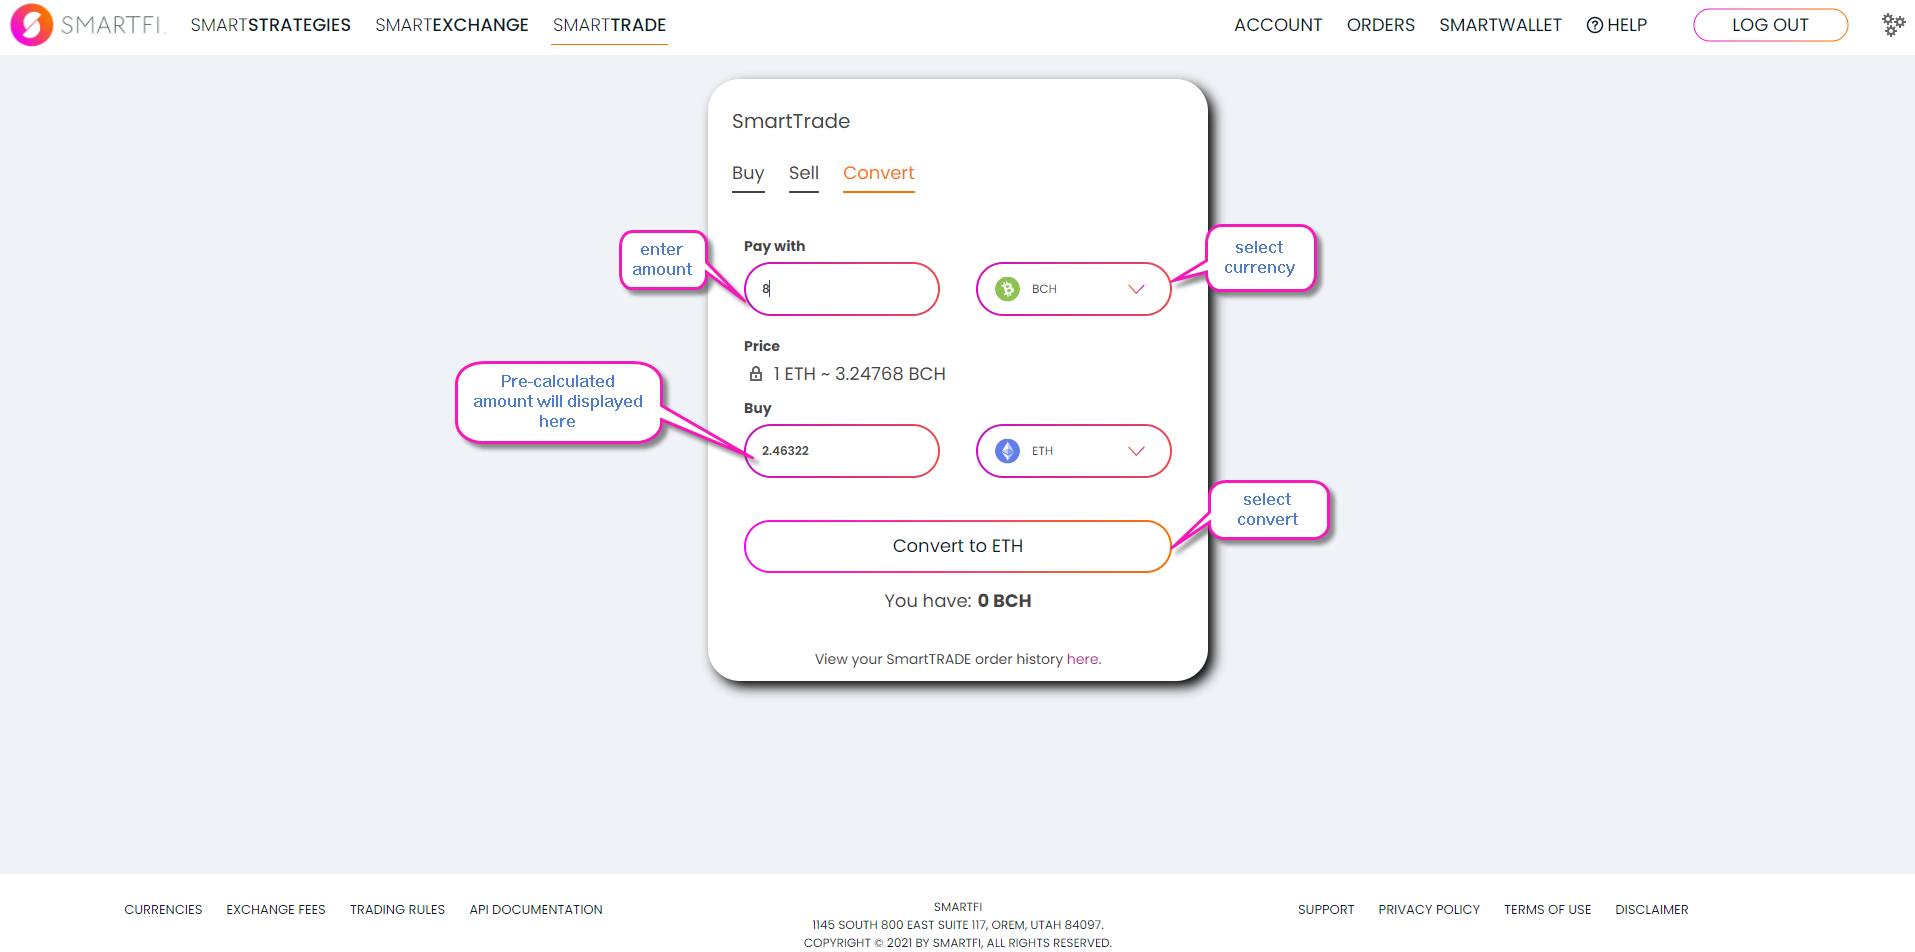Click the ETH coin icon
The width and height of the screenshot is (1915, 952).
1007,451
